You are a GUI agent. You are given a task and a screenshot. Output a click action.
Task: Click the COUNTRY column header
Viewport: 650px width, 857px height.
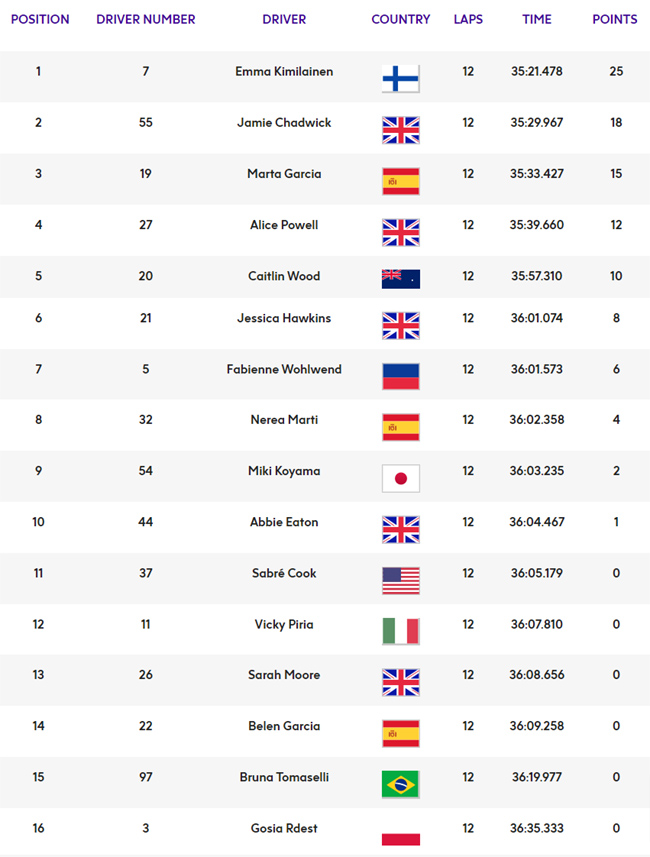tap(401, 19)
